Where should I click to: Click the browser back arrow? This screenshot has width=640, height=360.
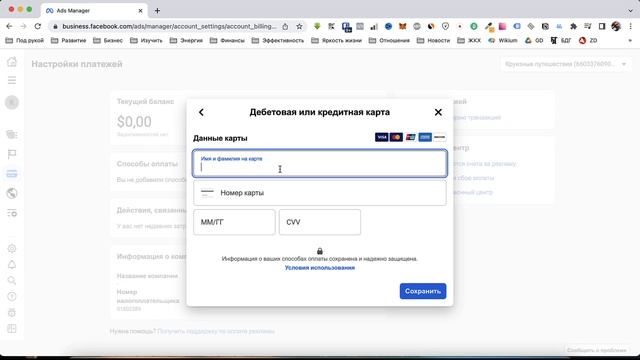[9, 26]
